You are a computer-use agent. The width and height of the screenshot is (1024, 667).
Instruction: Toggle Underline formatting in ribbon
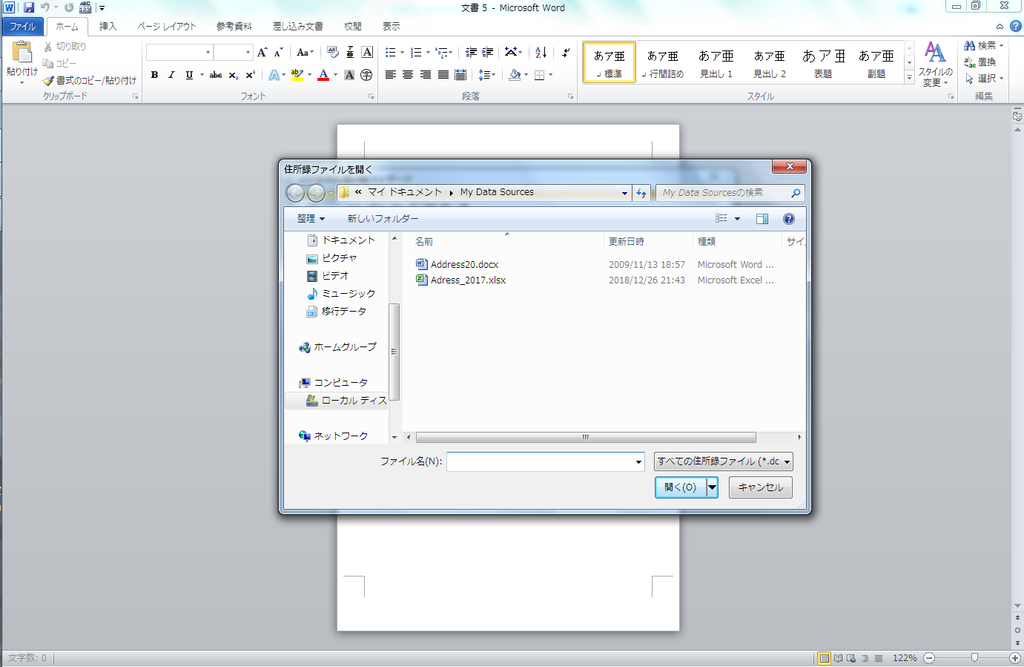tap(189, 75)
